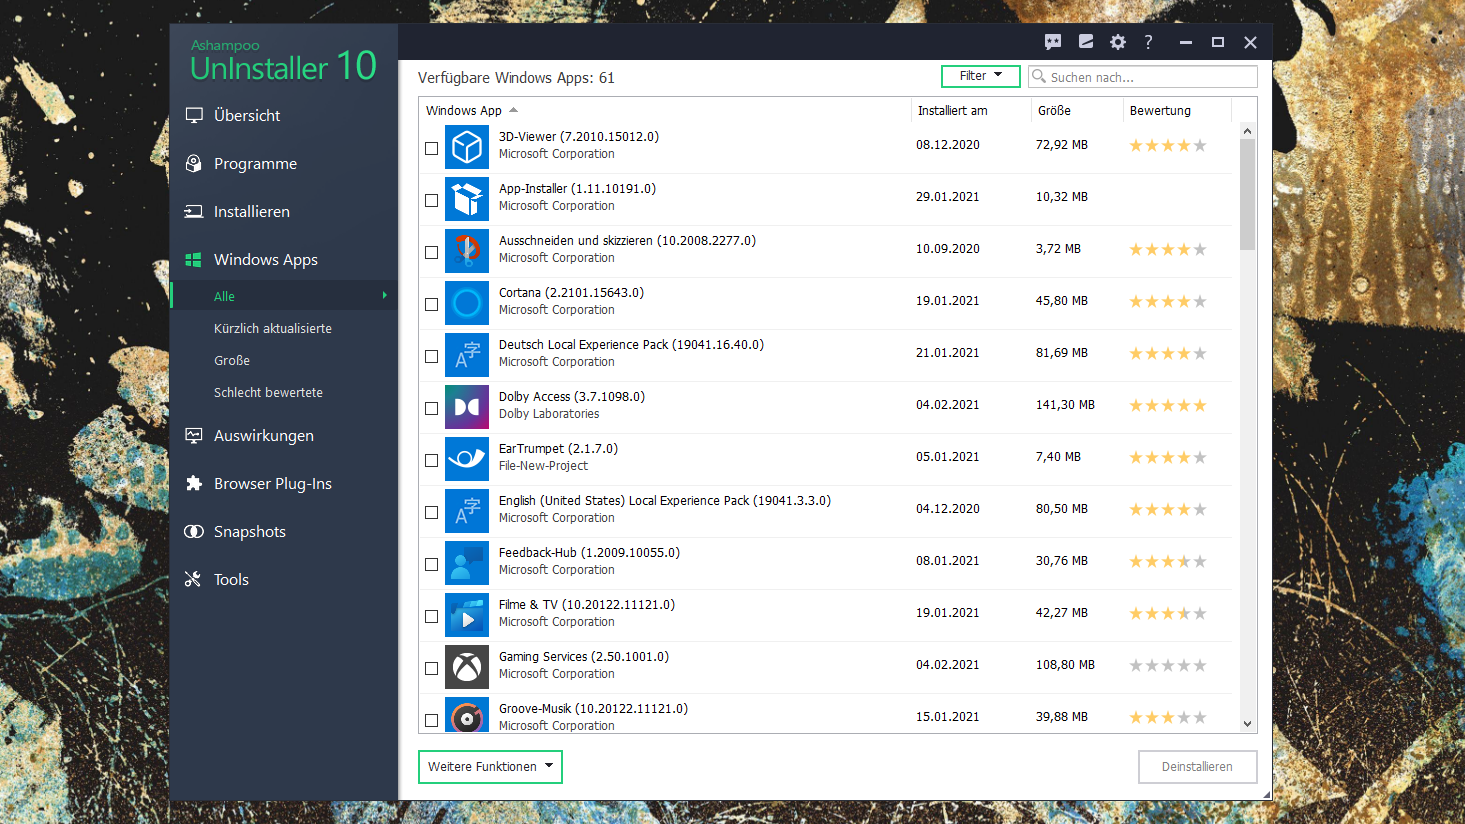The width and height of the screenshot is (1465, 824).
Task: Click the arrow beside Alle in sidebar
Action: coord(385,295)
